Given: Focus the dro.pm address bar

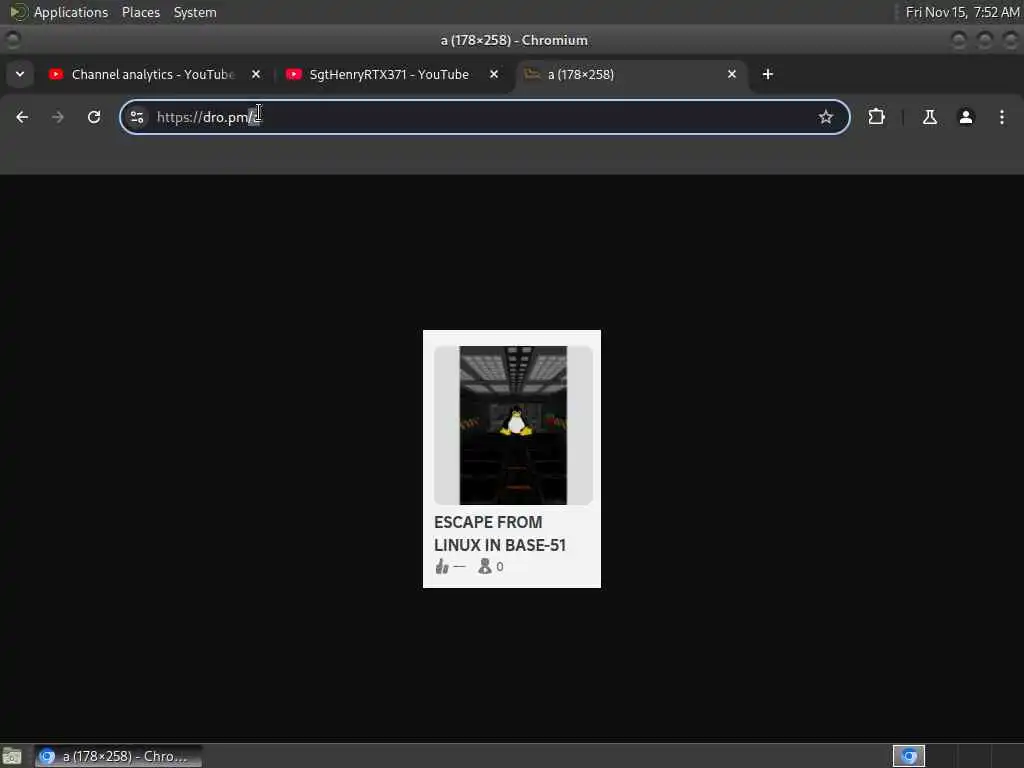Looking at the screenshot, I should 483,117.
